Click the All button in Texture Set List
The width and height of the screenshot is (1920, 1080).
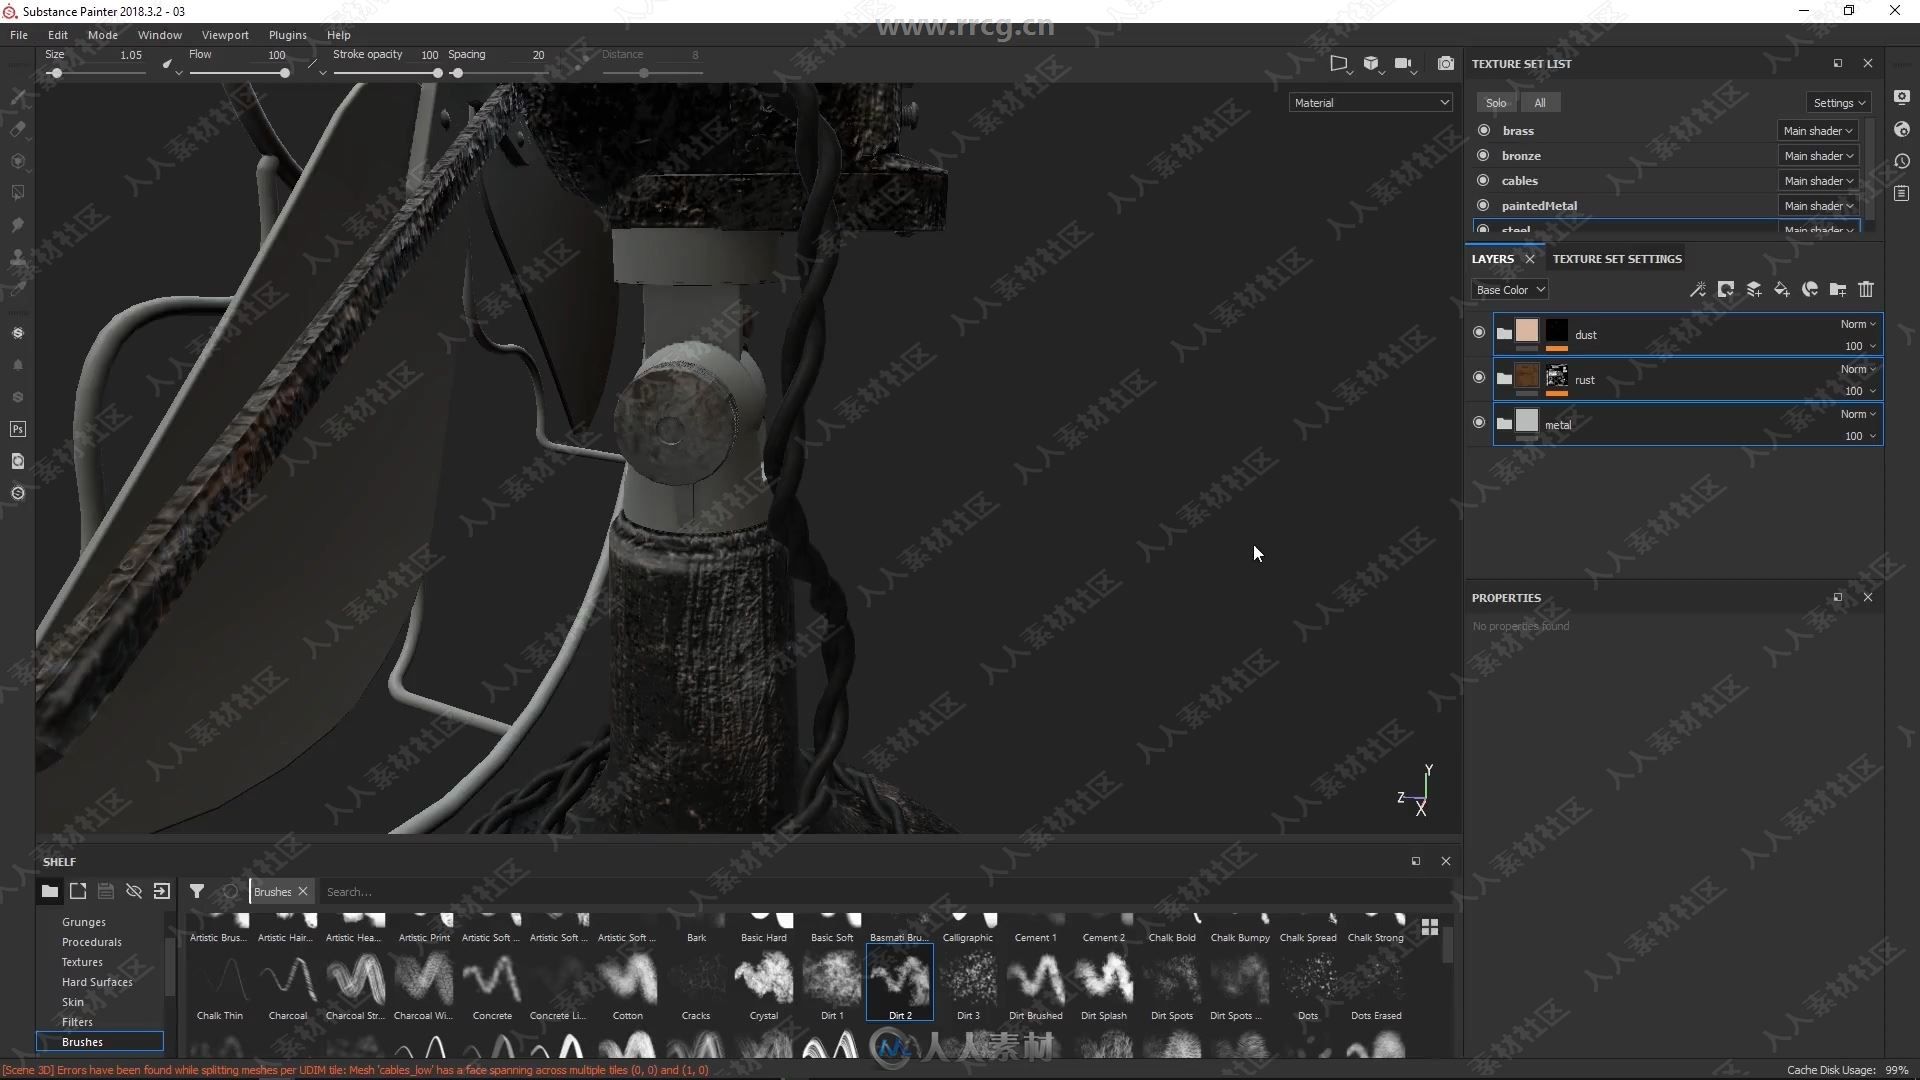coord(1538,102)
